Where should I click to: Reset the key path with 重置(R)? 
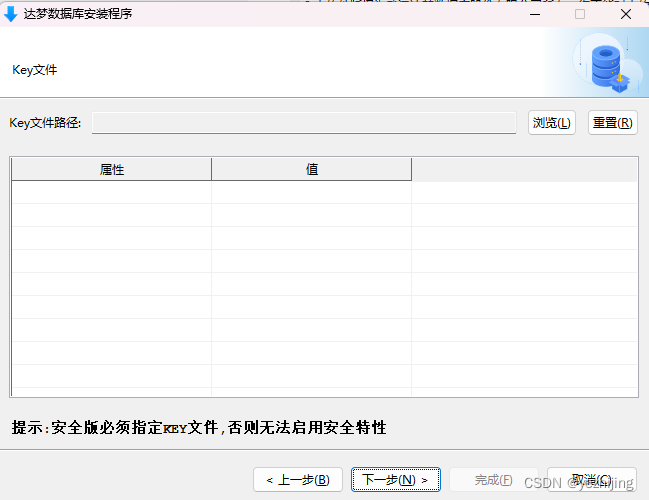613,123
